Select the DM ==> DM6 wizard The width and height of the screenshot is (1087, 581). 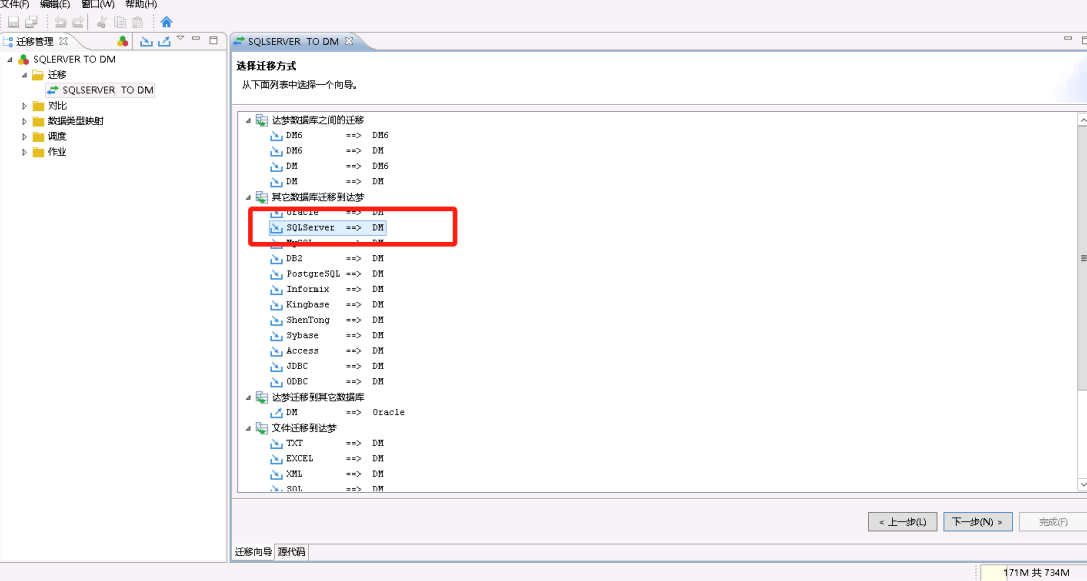tap(329, 166)
